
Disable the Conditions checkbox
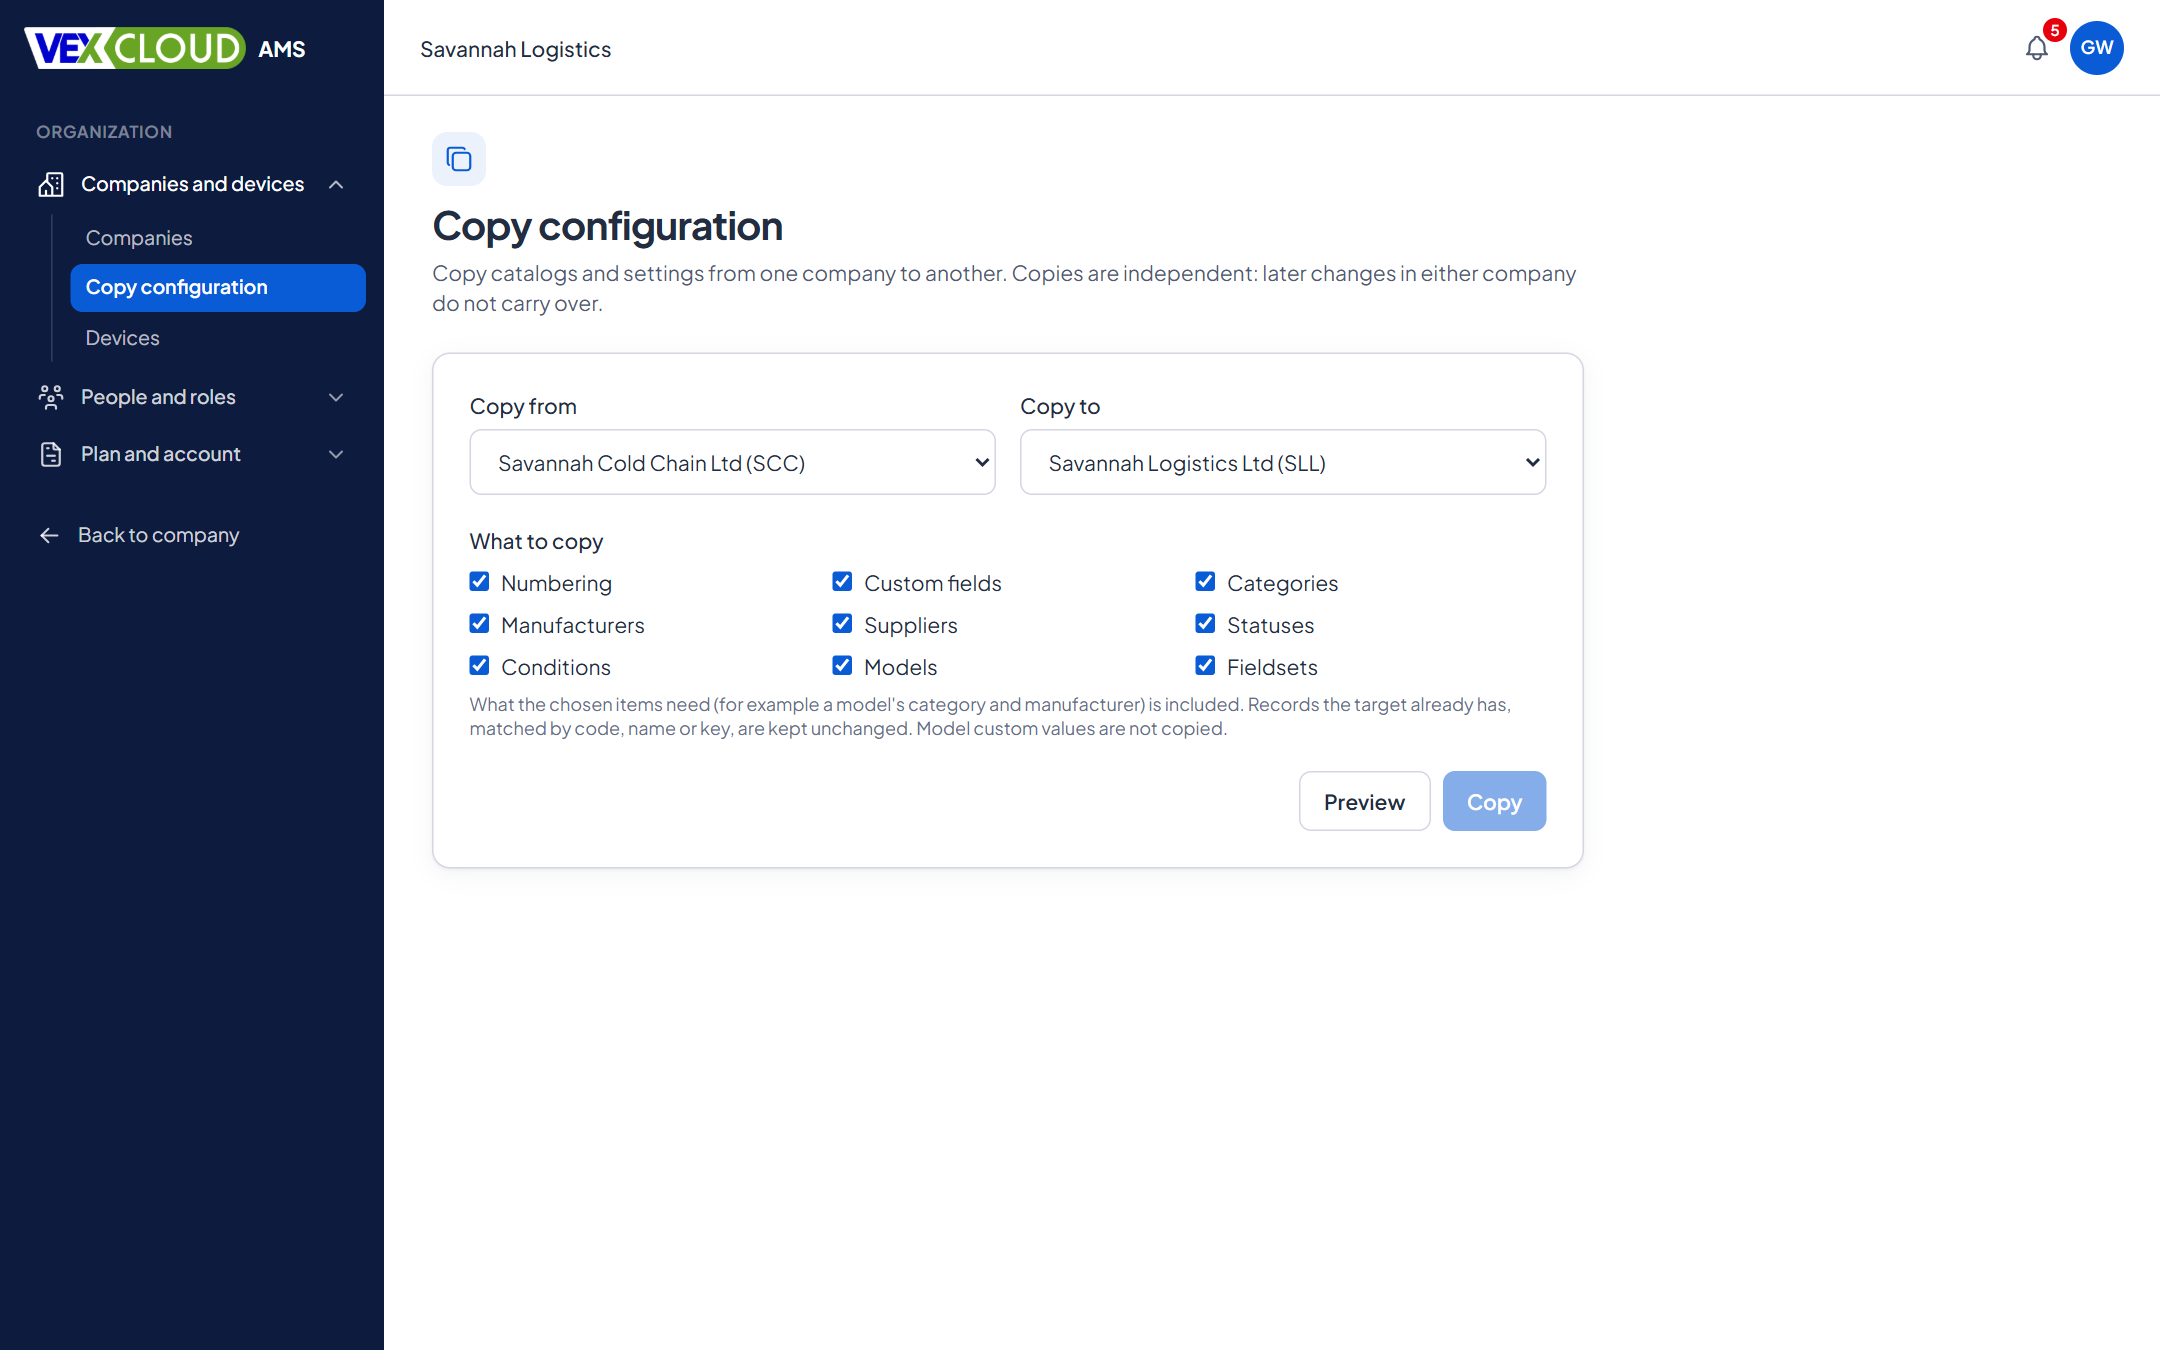tap(480, 666)
